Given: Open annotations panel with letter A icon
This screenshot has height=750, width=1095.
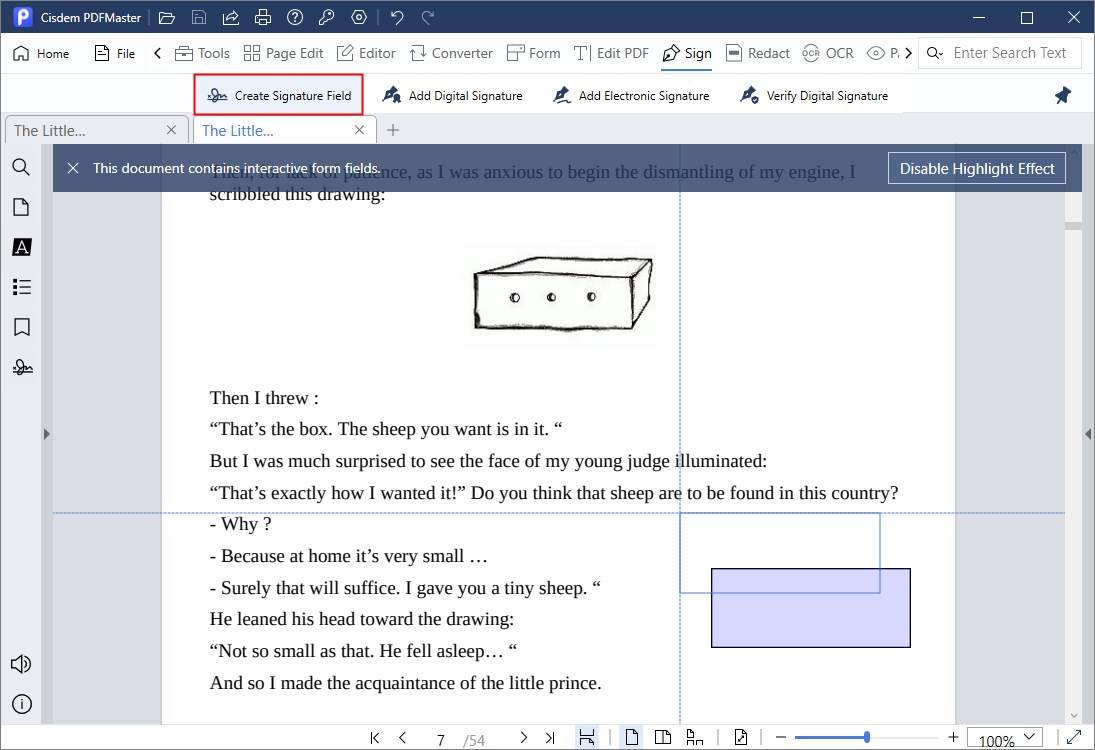Looking at the screenshot, I should point(22,247).
